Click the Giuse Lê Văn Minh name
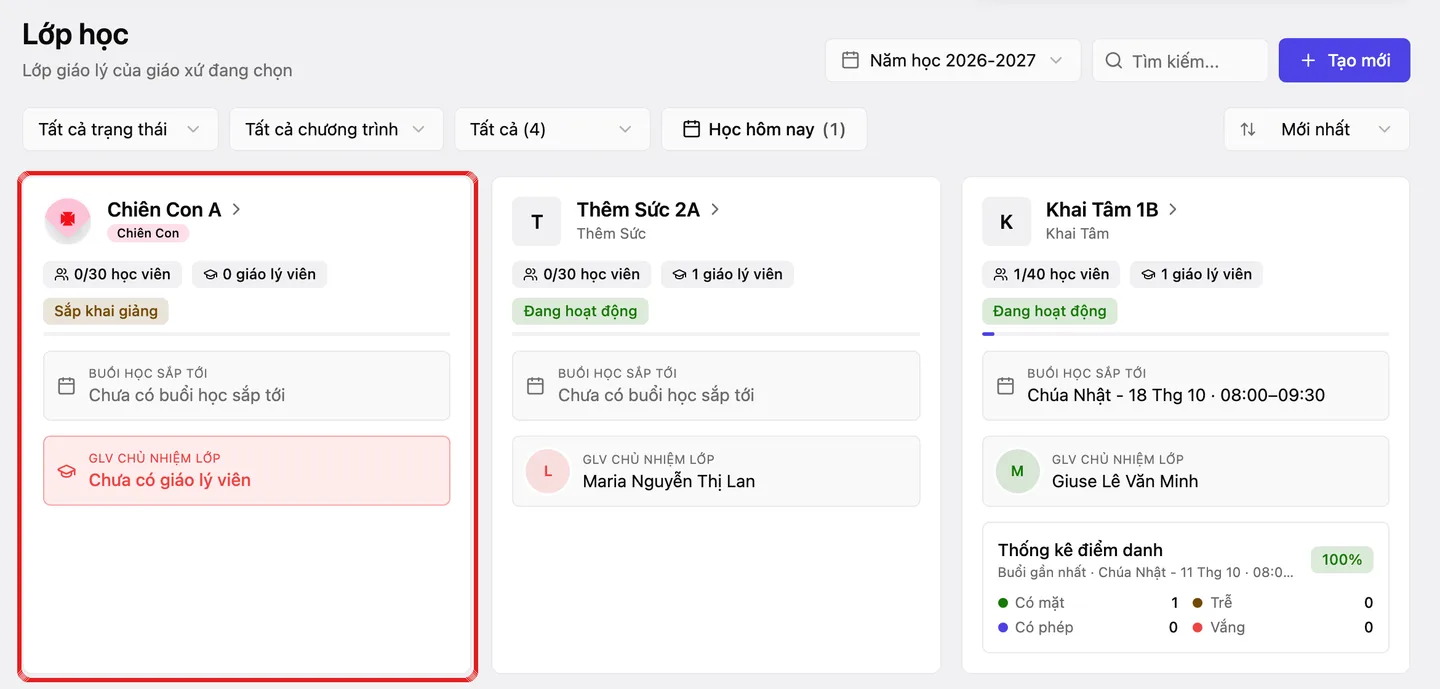The image size is (1440, 689). tap(1125, 481)
